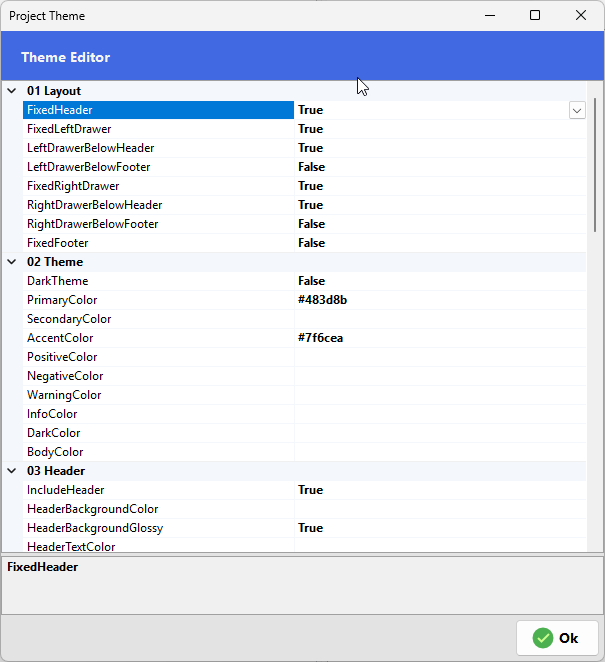Select the PositiveColor property
The height and width of the screenshot is (662, 605).
[x=158, y=357]
